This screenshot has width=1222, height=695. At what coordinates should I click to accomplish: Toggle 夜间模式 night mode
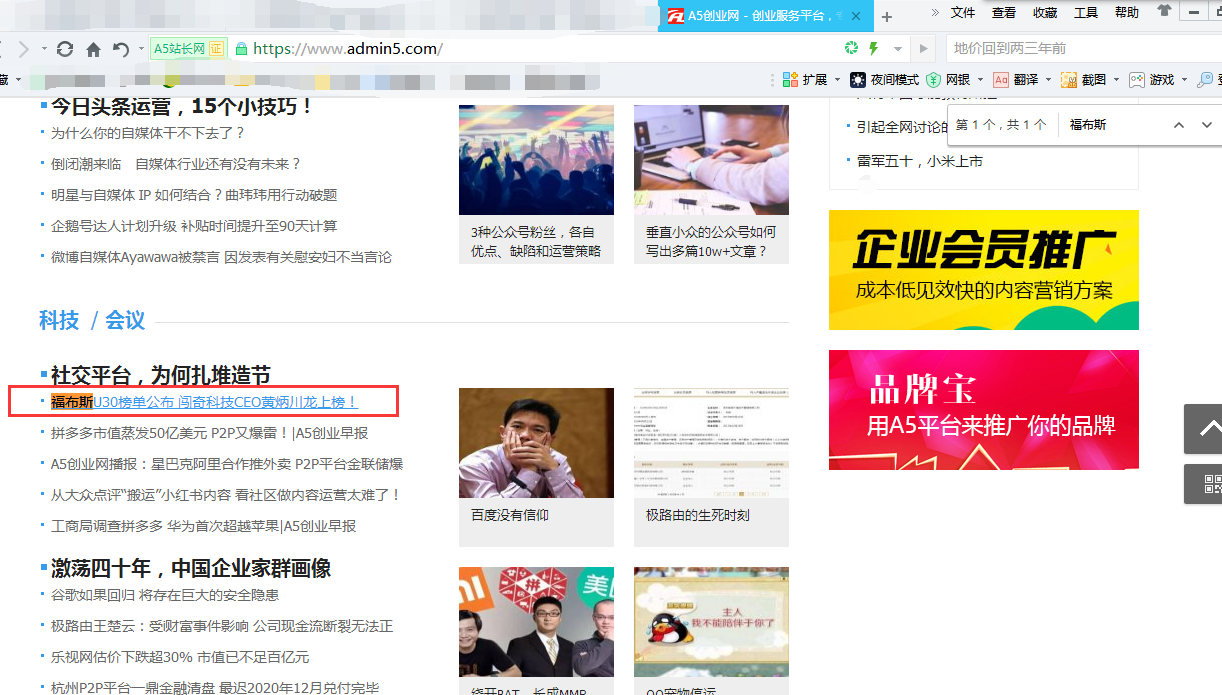click(858, 79)
